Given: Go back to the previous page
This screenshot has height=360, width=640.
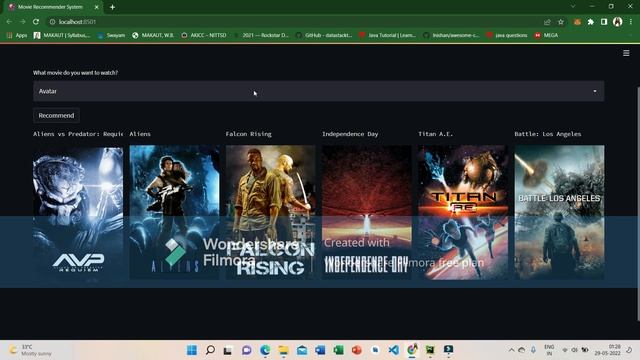Looking at the screenshot, I should 9,22.
